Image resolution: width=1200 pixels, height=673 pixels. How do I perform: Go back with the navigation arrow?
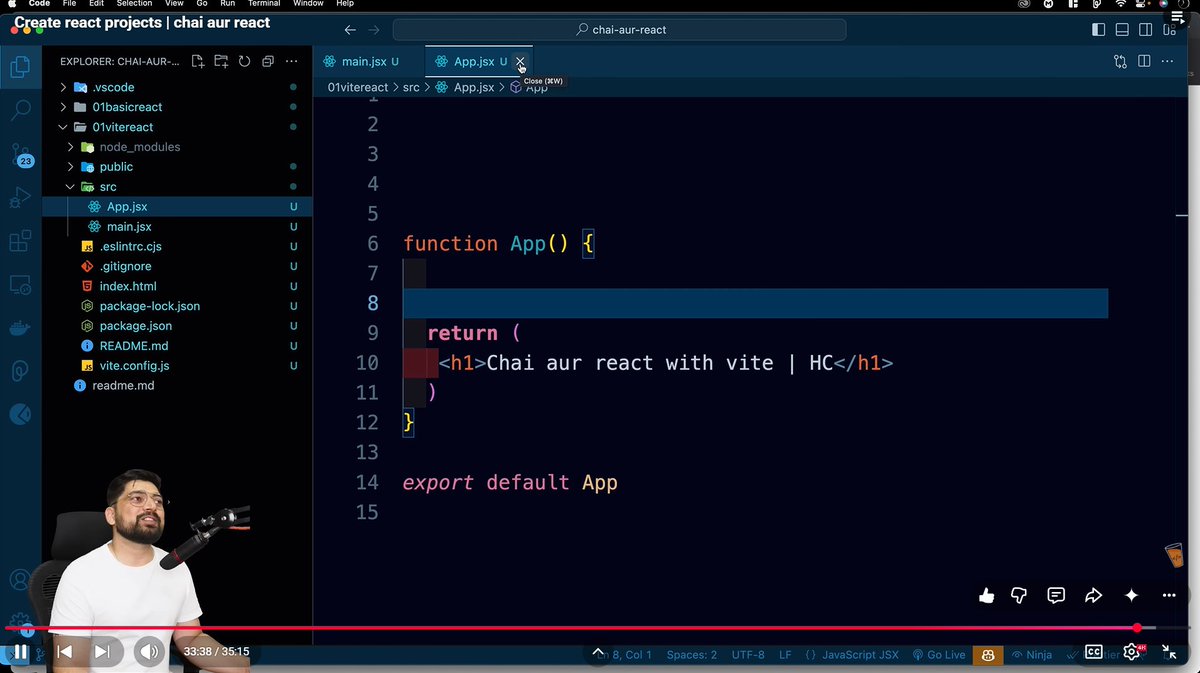(x=349, y=30)
